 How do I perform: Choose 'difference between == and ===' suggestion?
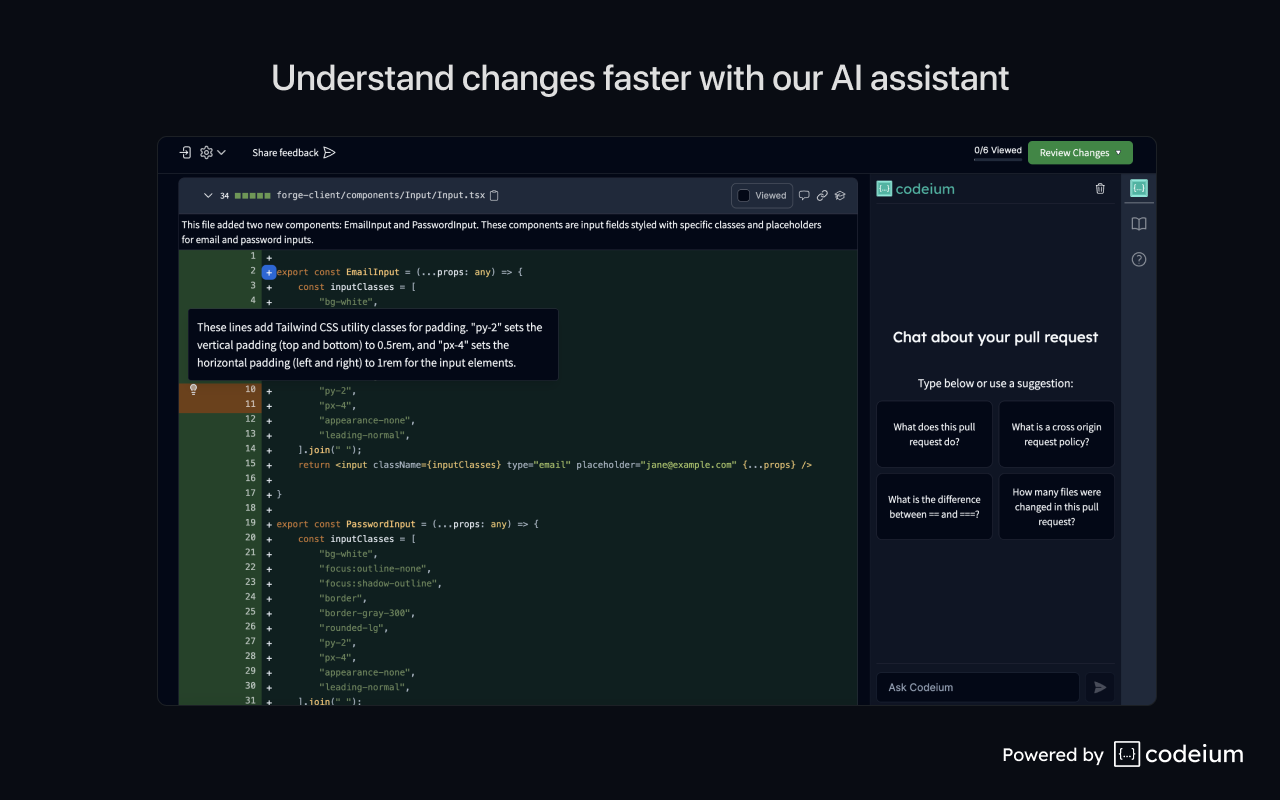coord(934,507)
